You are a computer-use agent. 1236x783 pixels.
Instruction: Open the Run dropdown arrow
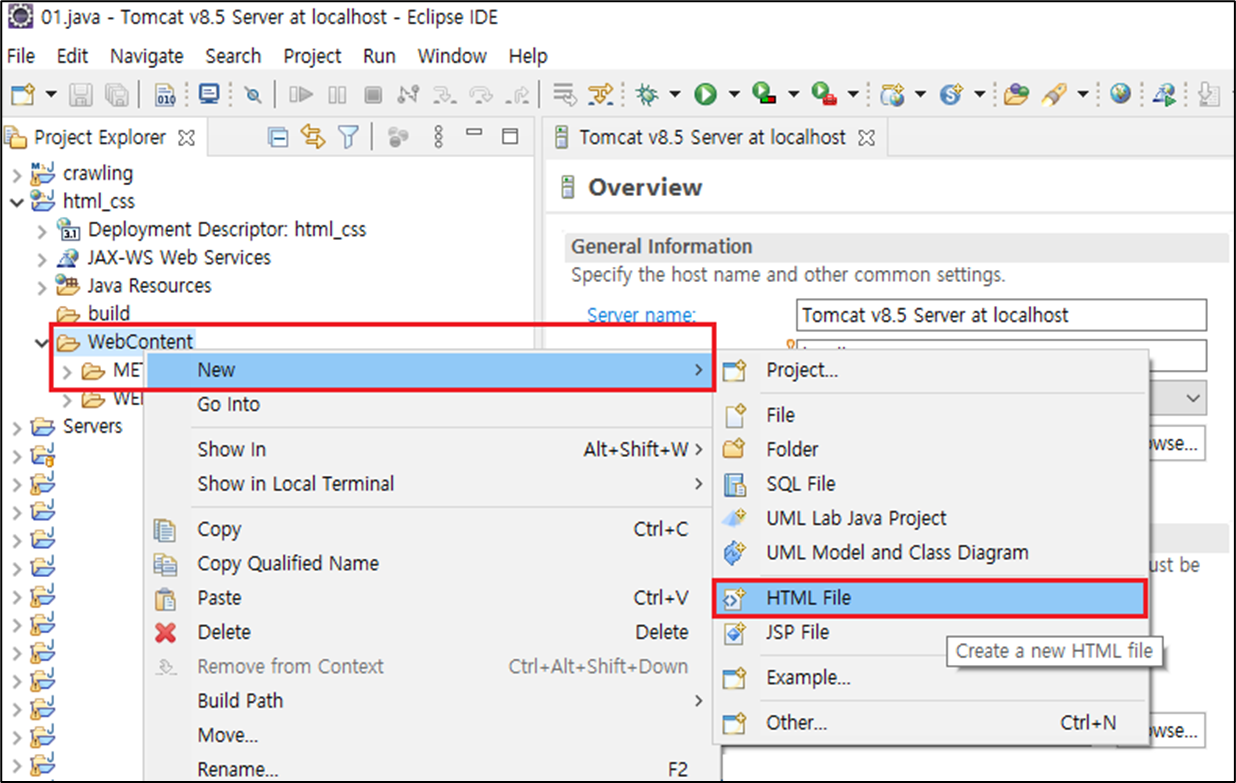point(733,95)
